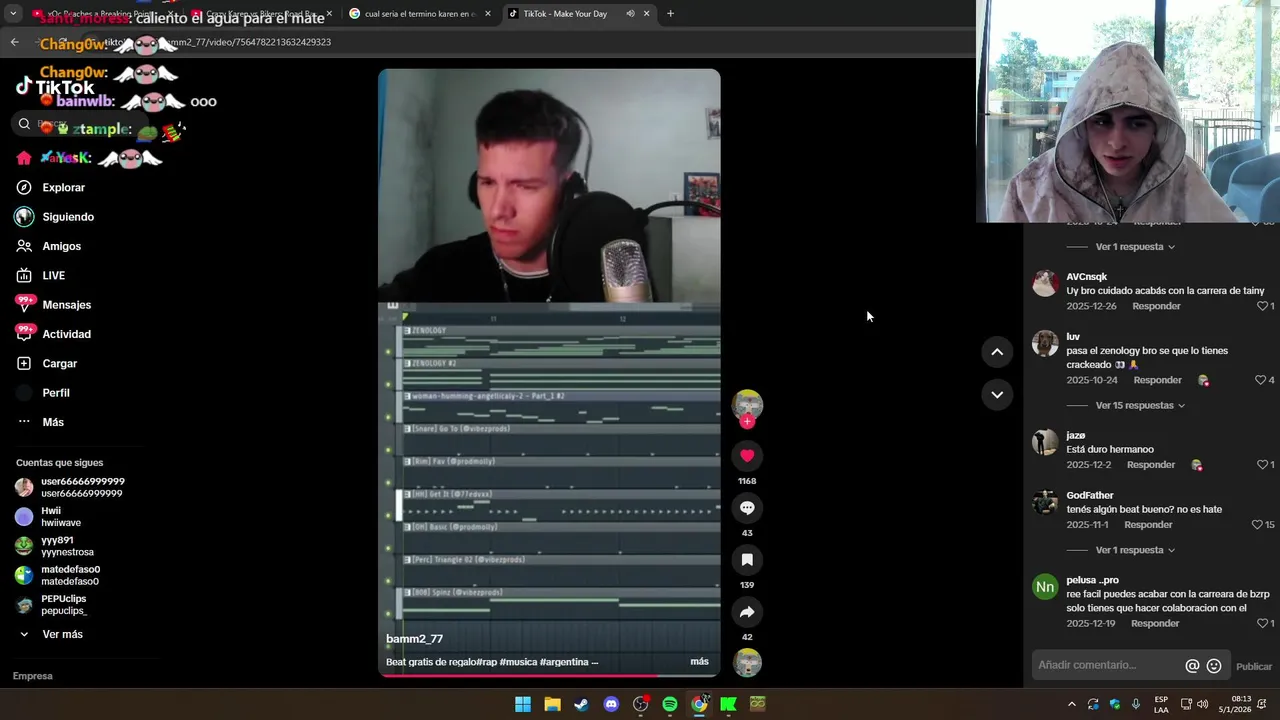This screenshot has height=720, width=1280.
Task: Mute the TikTok tab's audio speaker icon
Action: click(630, 14)
